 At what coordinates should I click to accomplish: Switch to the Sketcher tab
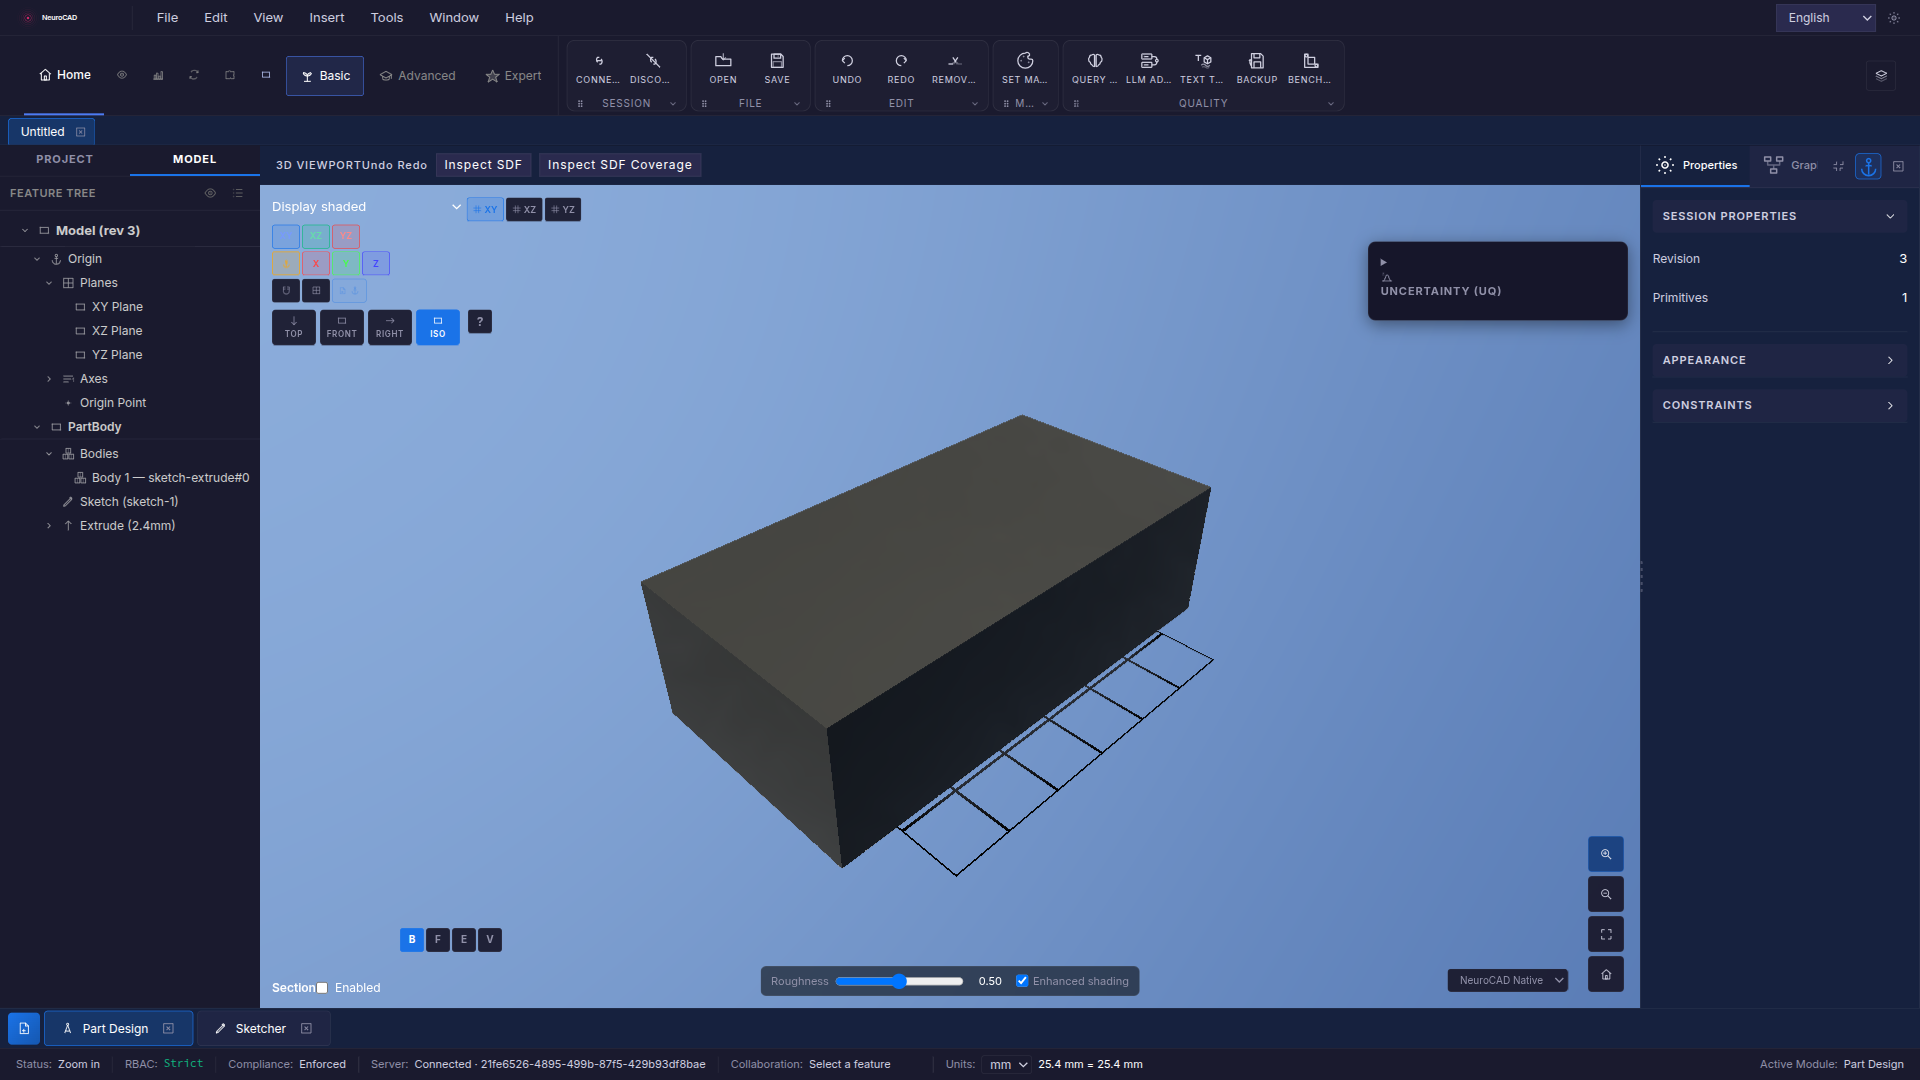pyautogui.click(x=261, y=1029)
